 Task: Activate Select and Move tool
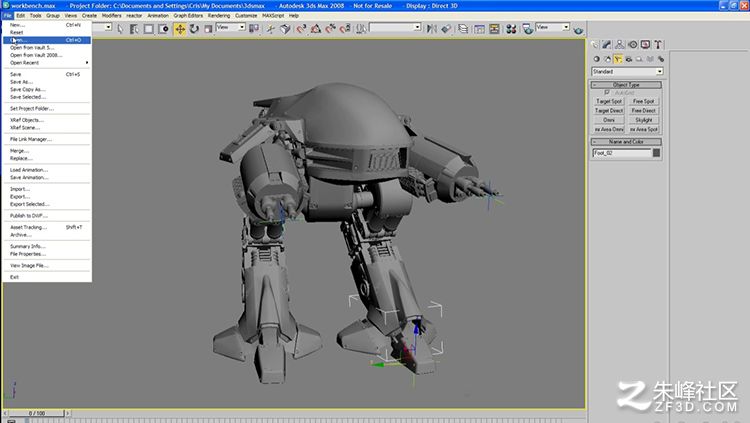click(x=180, y=29)
